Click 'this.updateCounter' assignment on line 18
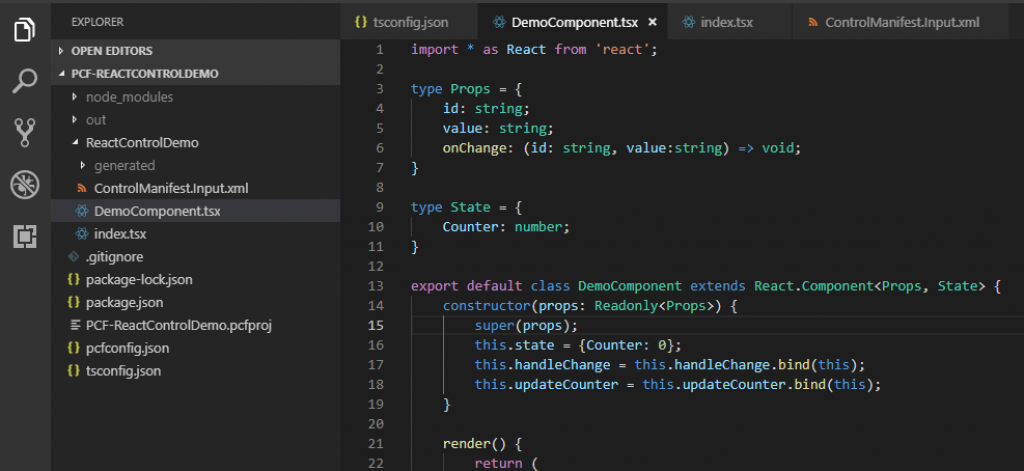 pyautogui.click(x=546, y=385)
